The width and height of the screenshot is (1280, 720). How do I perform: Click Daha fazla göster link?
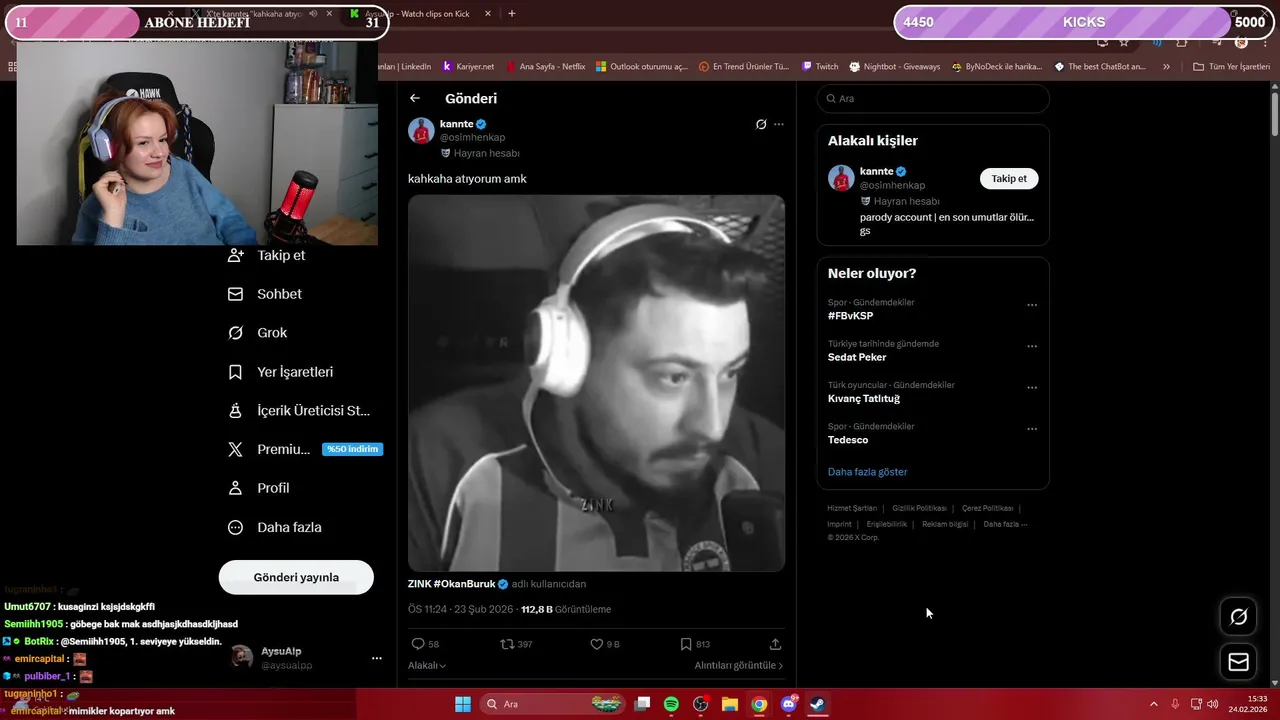pos(867,472)
